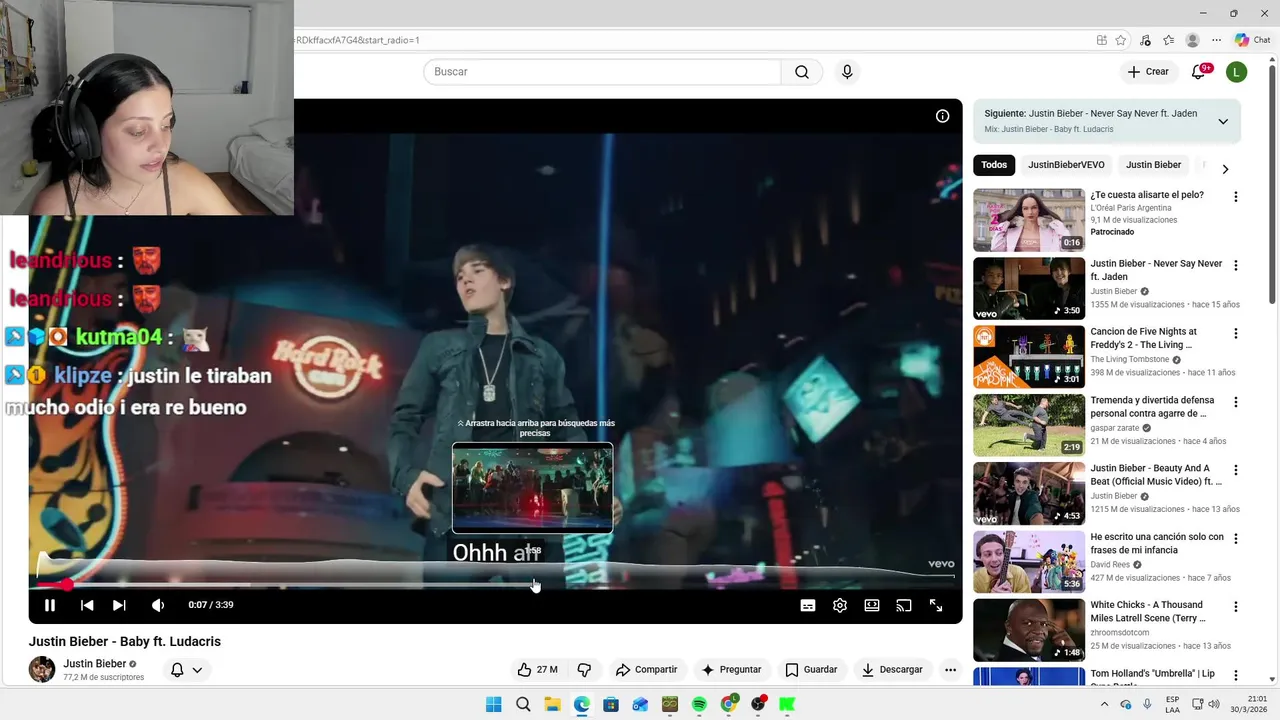Save video with the Guardar button
Viewport: 1280px width, 720px height.
[811, 670]
